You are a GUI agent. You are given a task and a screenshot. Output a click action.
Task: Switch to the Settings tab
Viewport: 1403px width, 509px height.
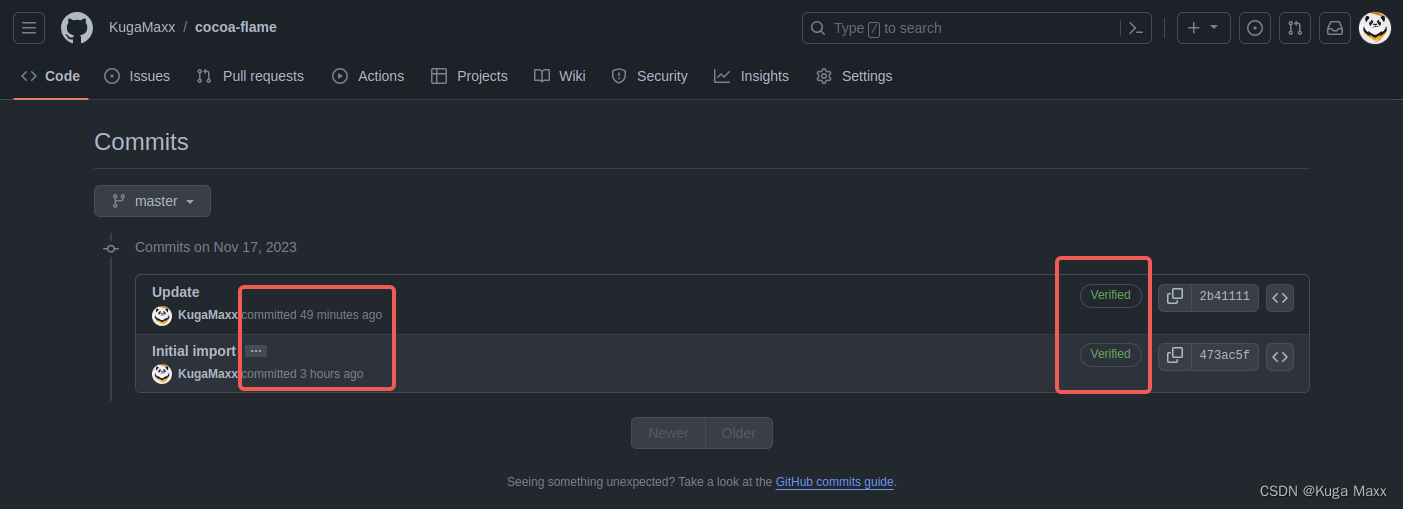click(x=854, y=76)
